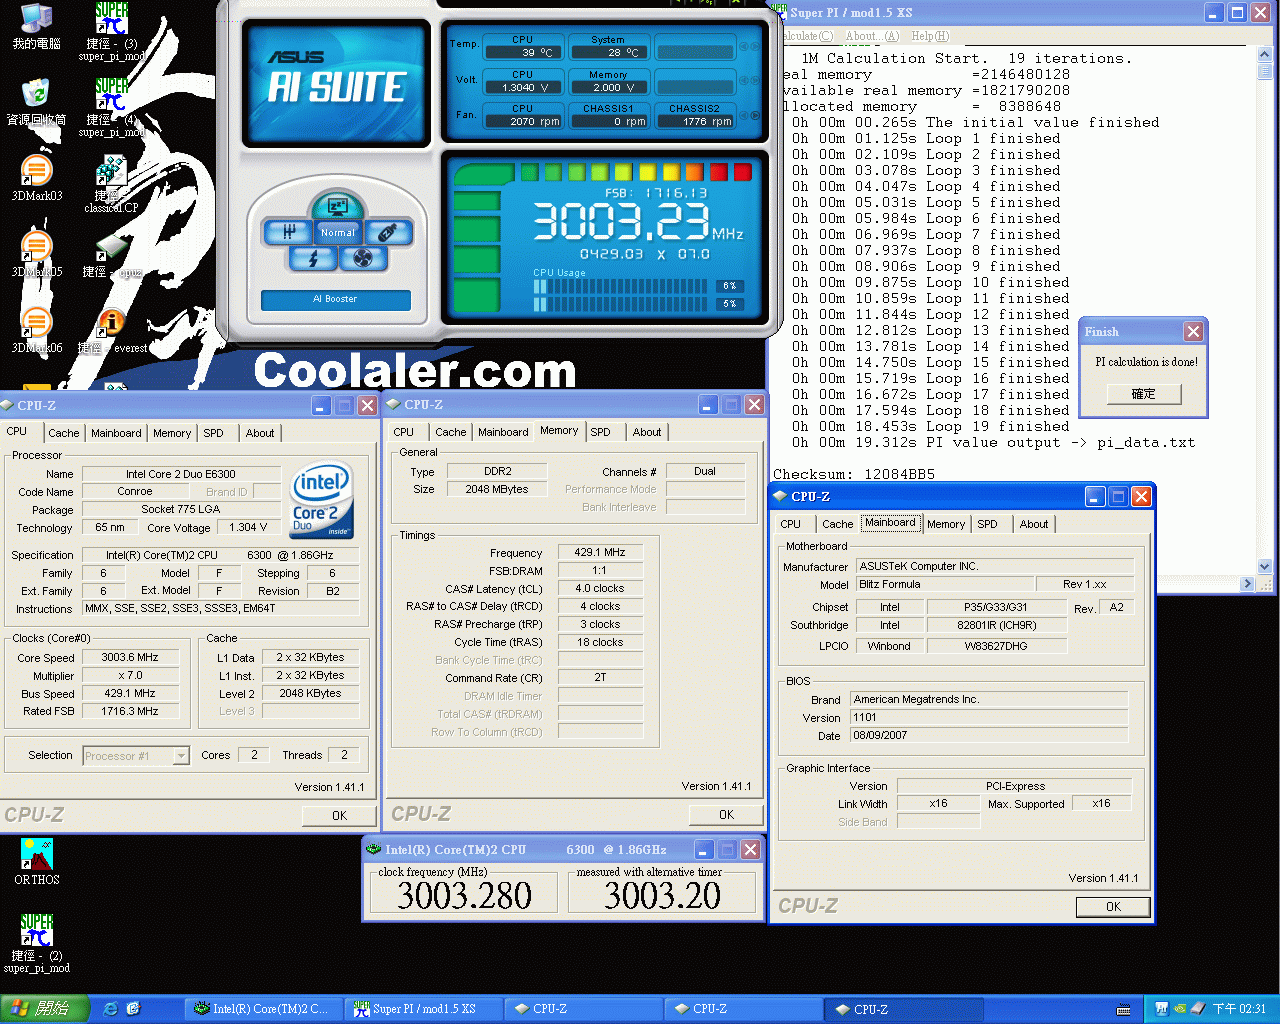The image size is (1280, 1024).
Task: Open the Recycle Bin desktop icon
Action: [x=36, y=100]
